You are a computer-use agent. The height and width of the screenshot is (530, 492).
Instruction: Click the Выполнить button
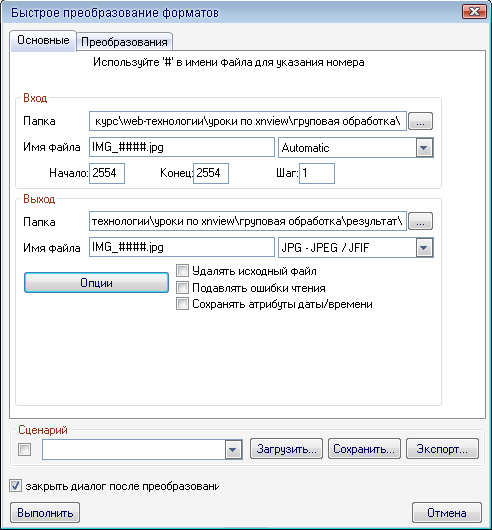pyautogui.click(x=45, y=513)
